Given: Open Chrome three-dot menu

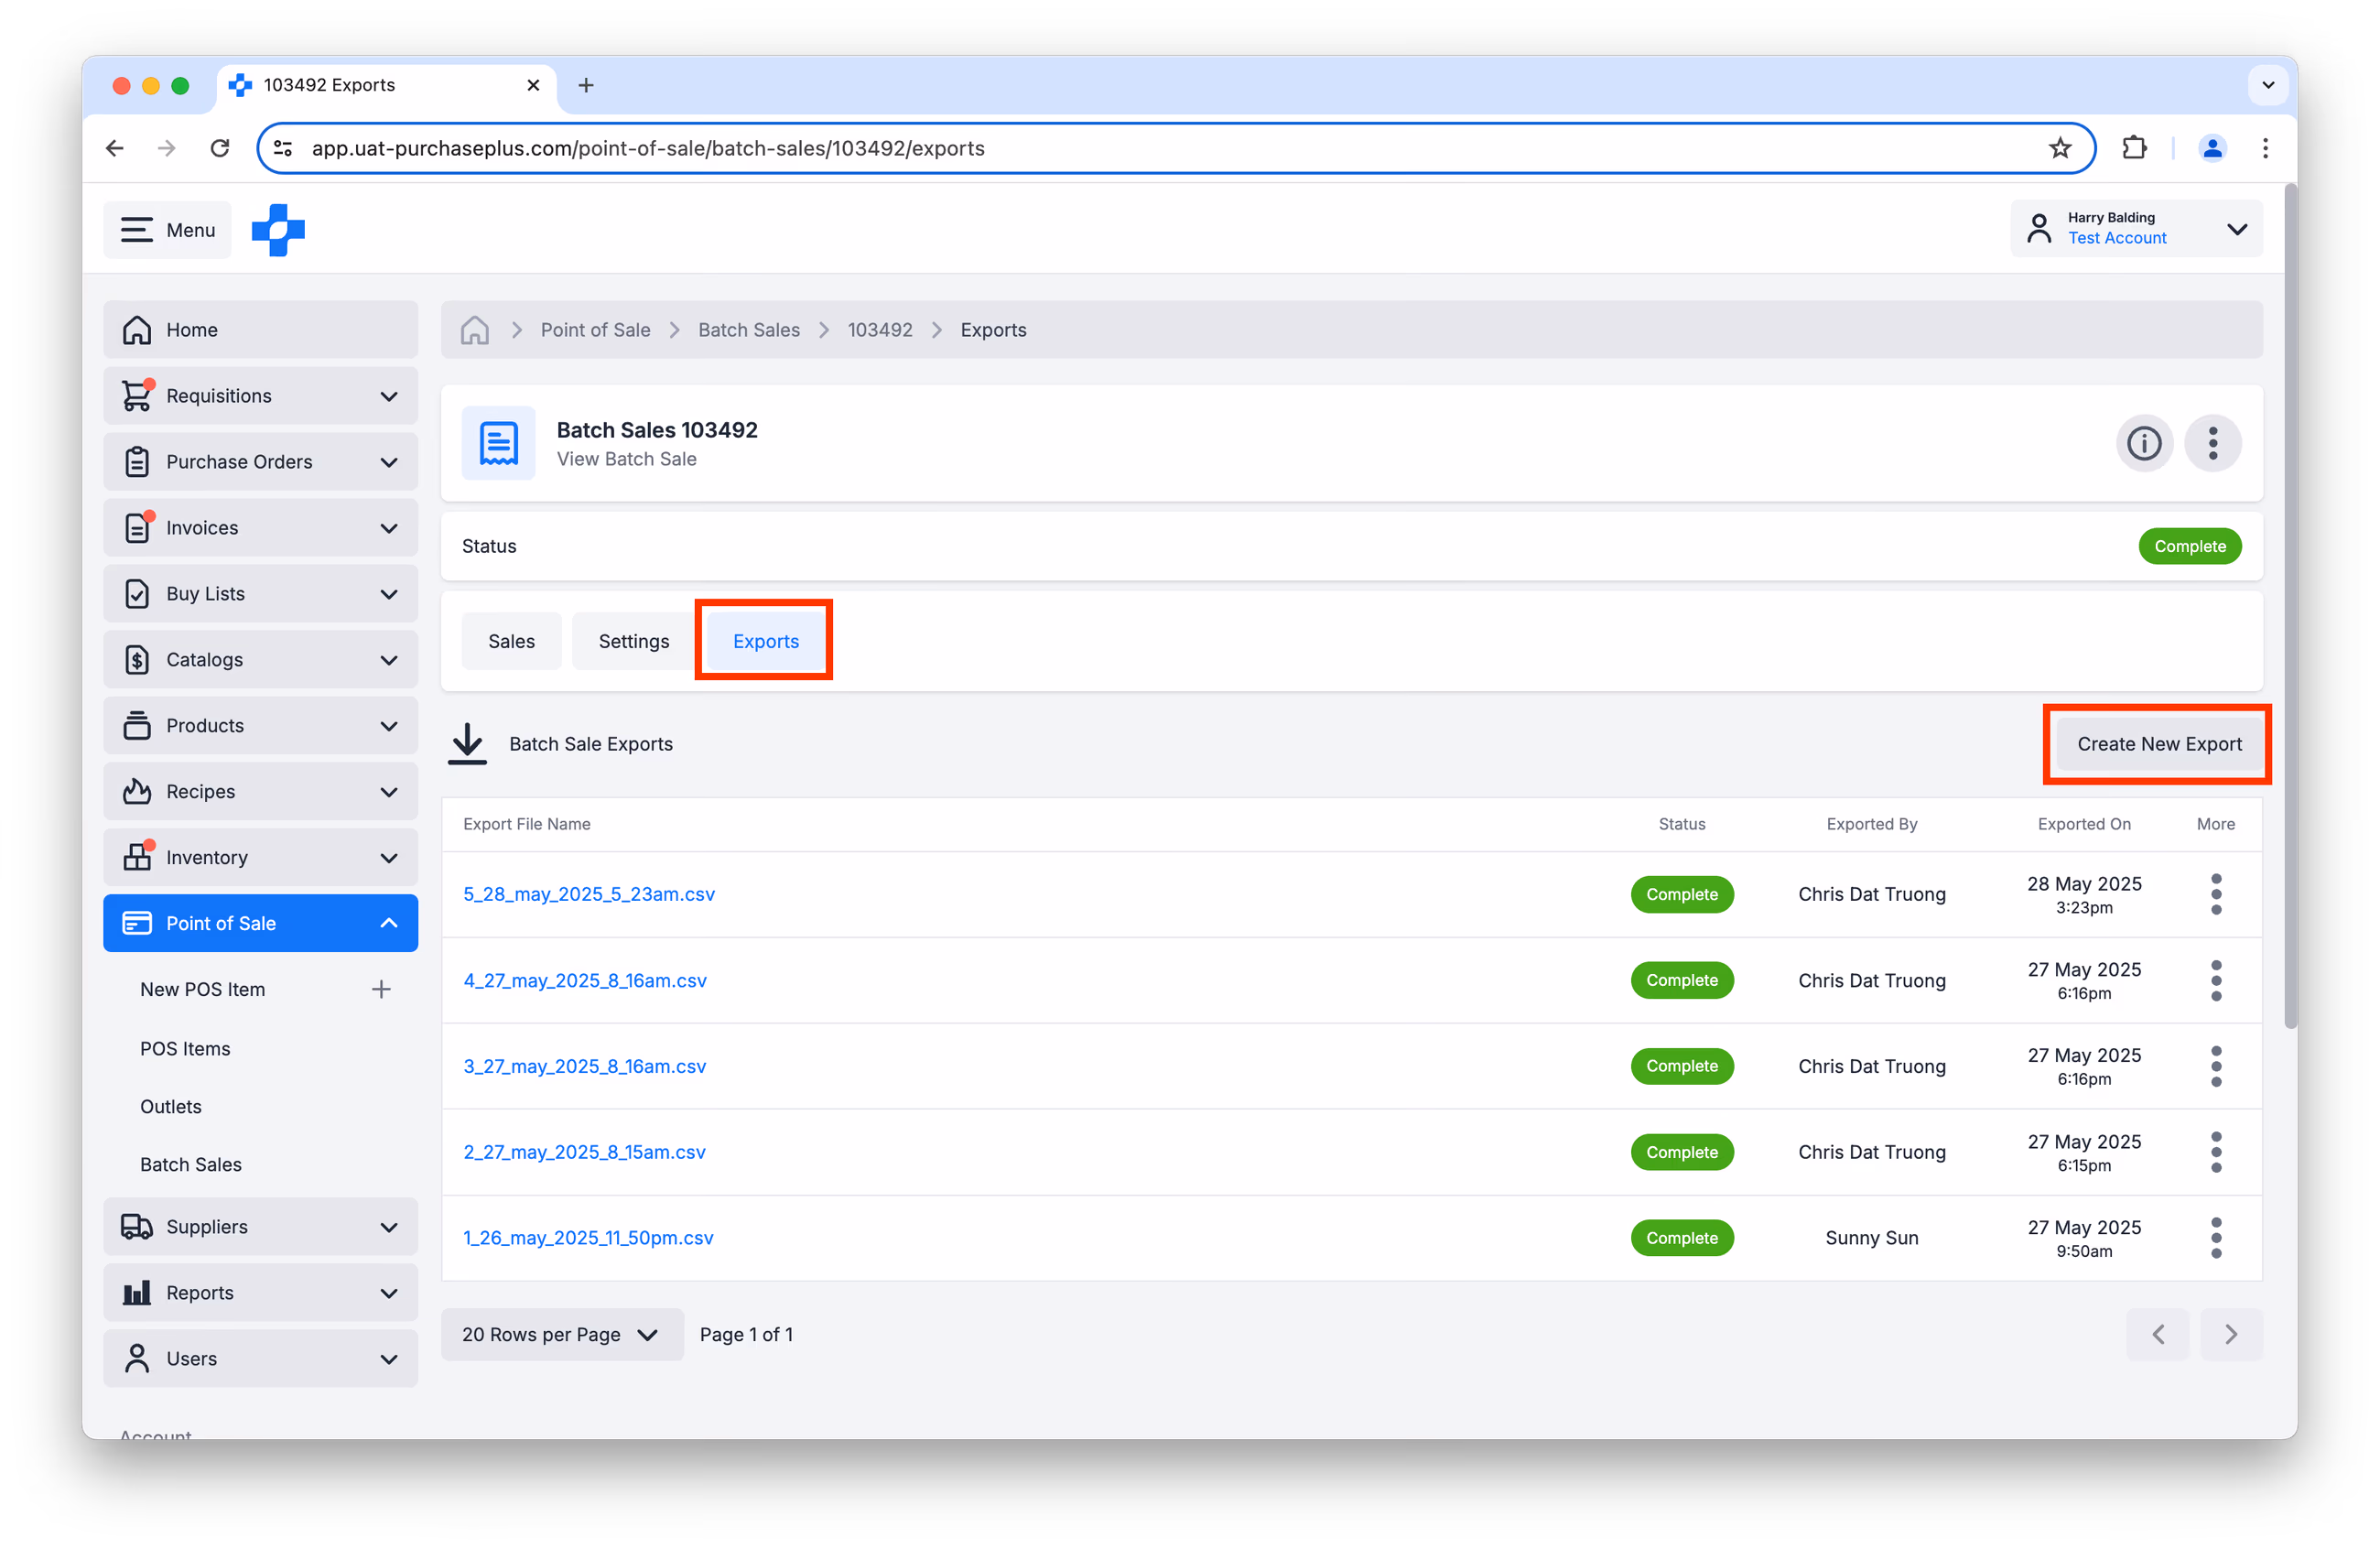Looking at the screenshot, I should 2265,148.
